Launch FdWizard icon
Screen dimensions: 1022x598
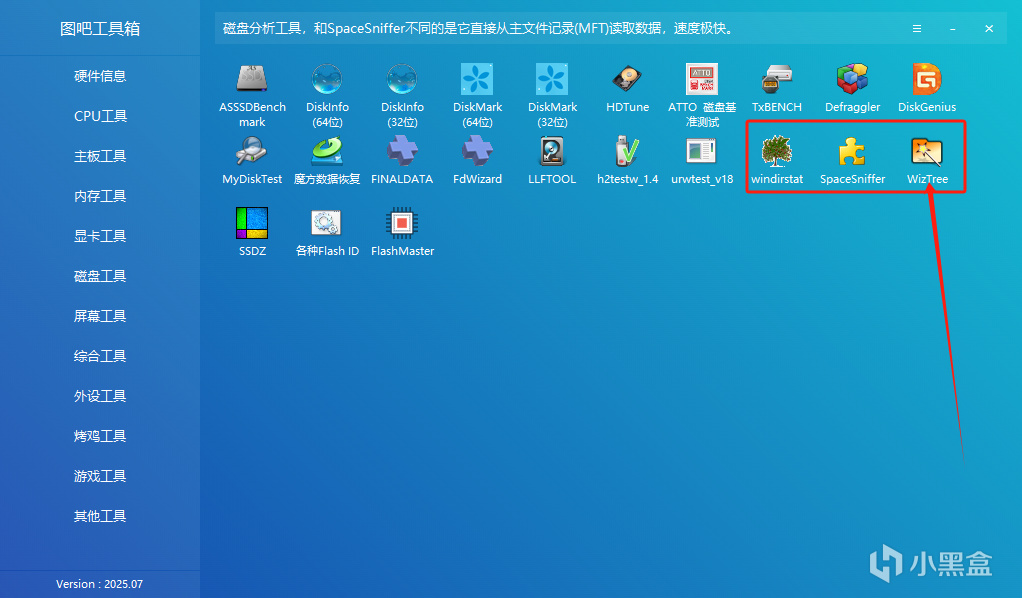[477, 160]
